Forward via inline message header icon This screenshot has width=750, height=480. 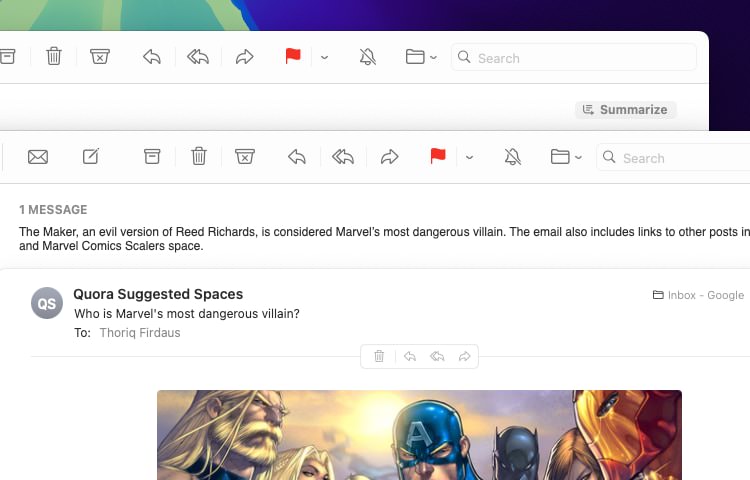(x=464, y=356)
